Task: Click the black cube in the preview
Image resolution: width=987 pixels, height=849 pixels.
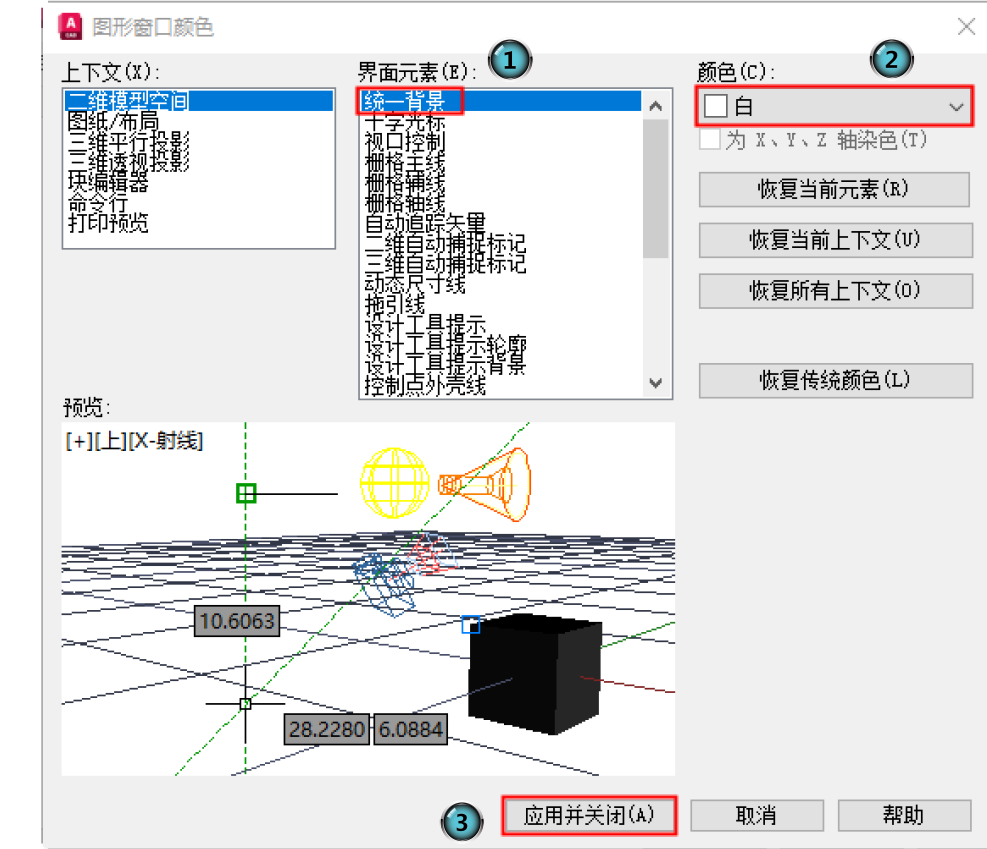Action: [x=536, y=668]
